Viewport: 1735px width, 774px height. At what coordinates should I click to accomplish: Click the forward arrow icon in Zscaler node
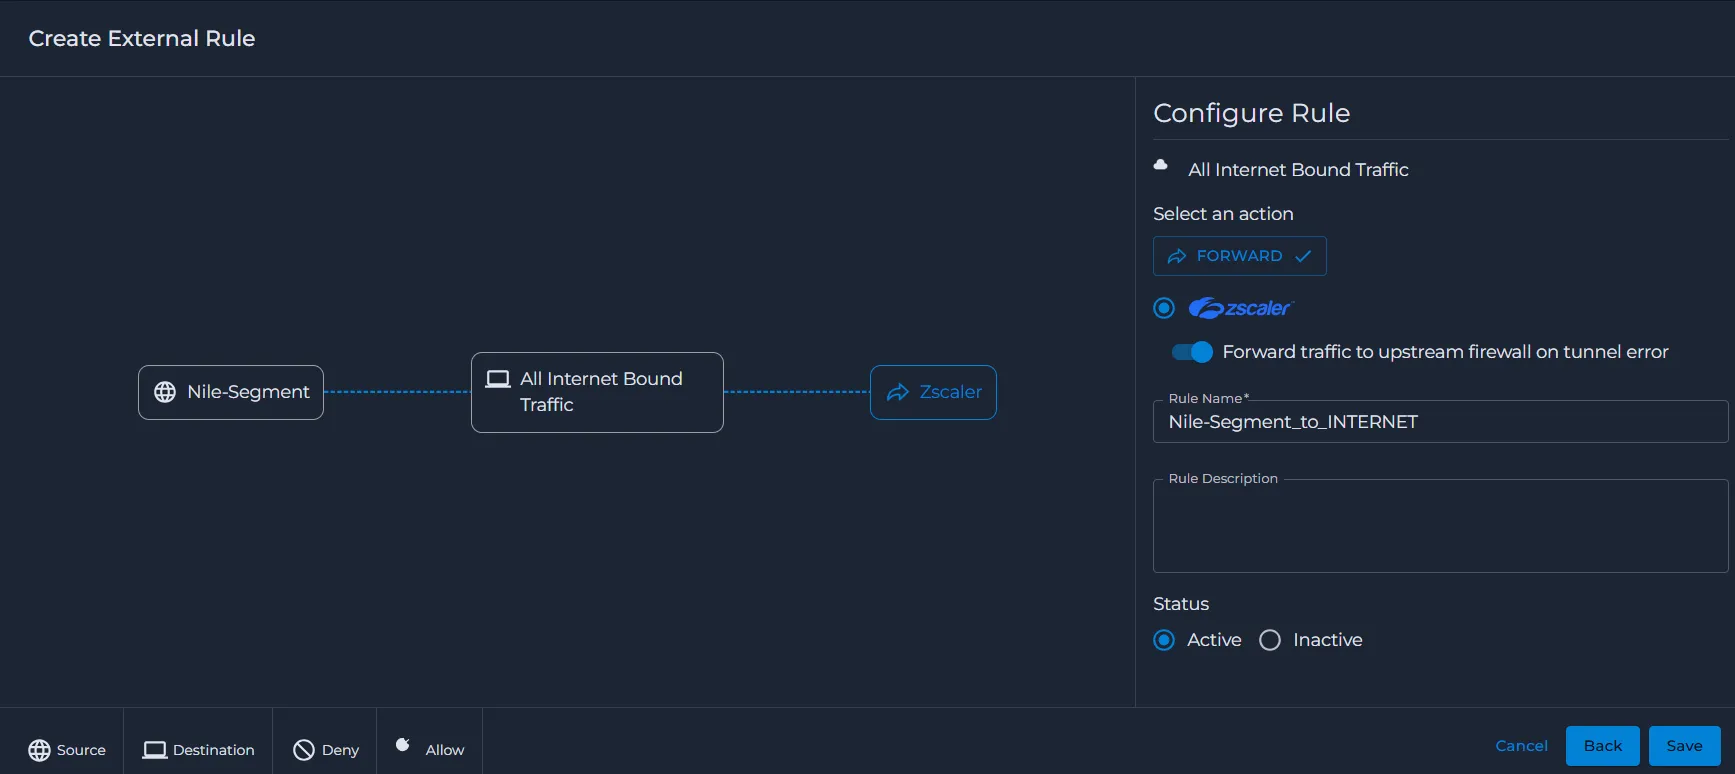point(898,392)
